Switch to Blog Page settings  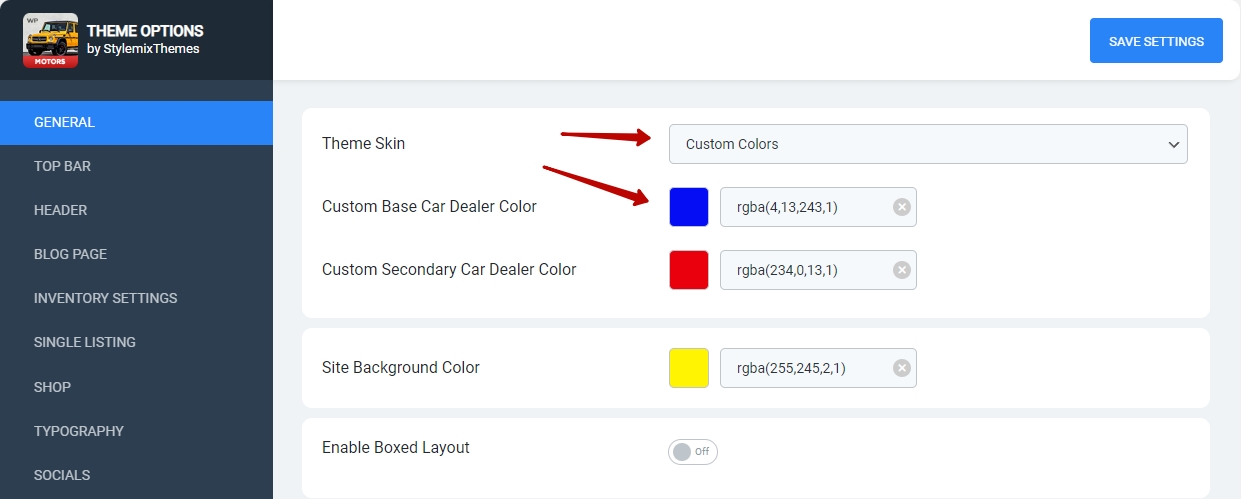pyautogui.click(x=70, y=254)
